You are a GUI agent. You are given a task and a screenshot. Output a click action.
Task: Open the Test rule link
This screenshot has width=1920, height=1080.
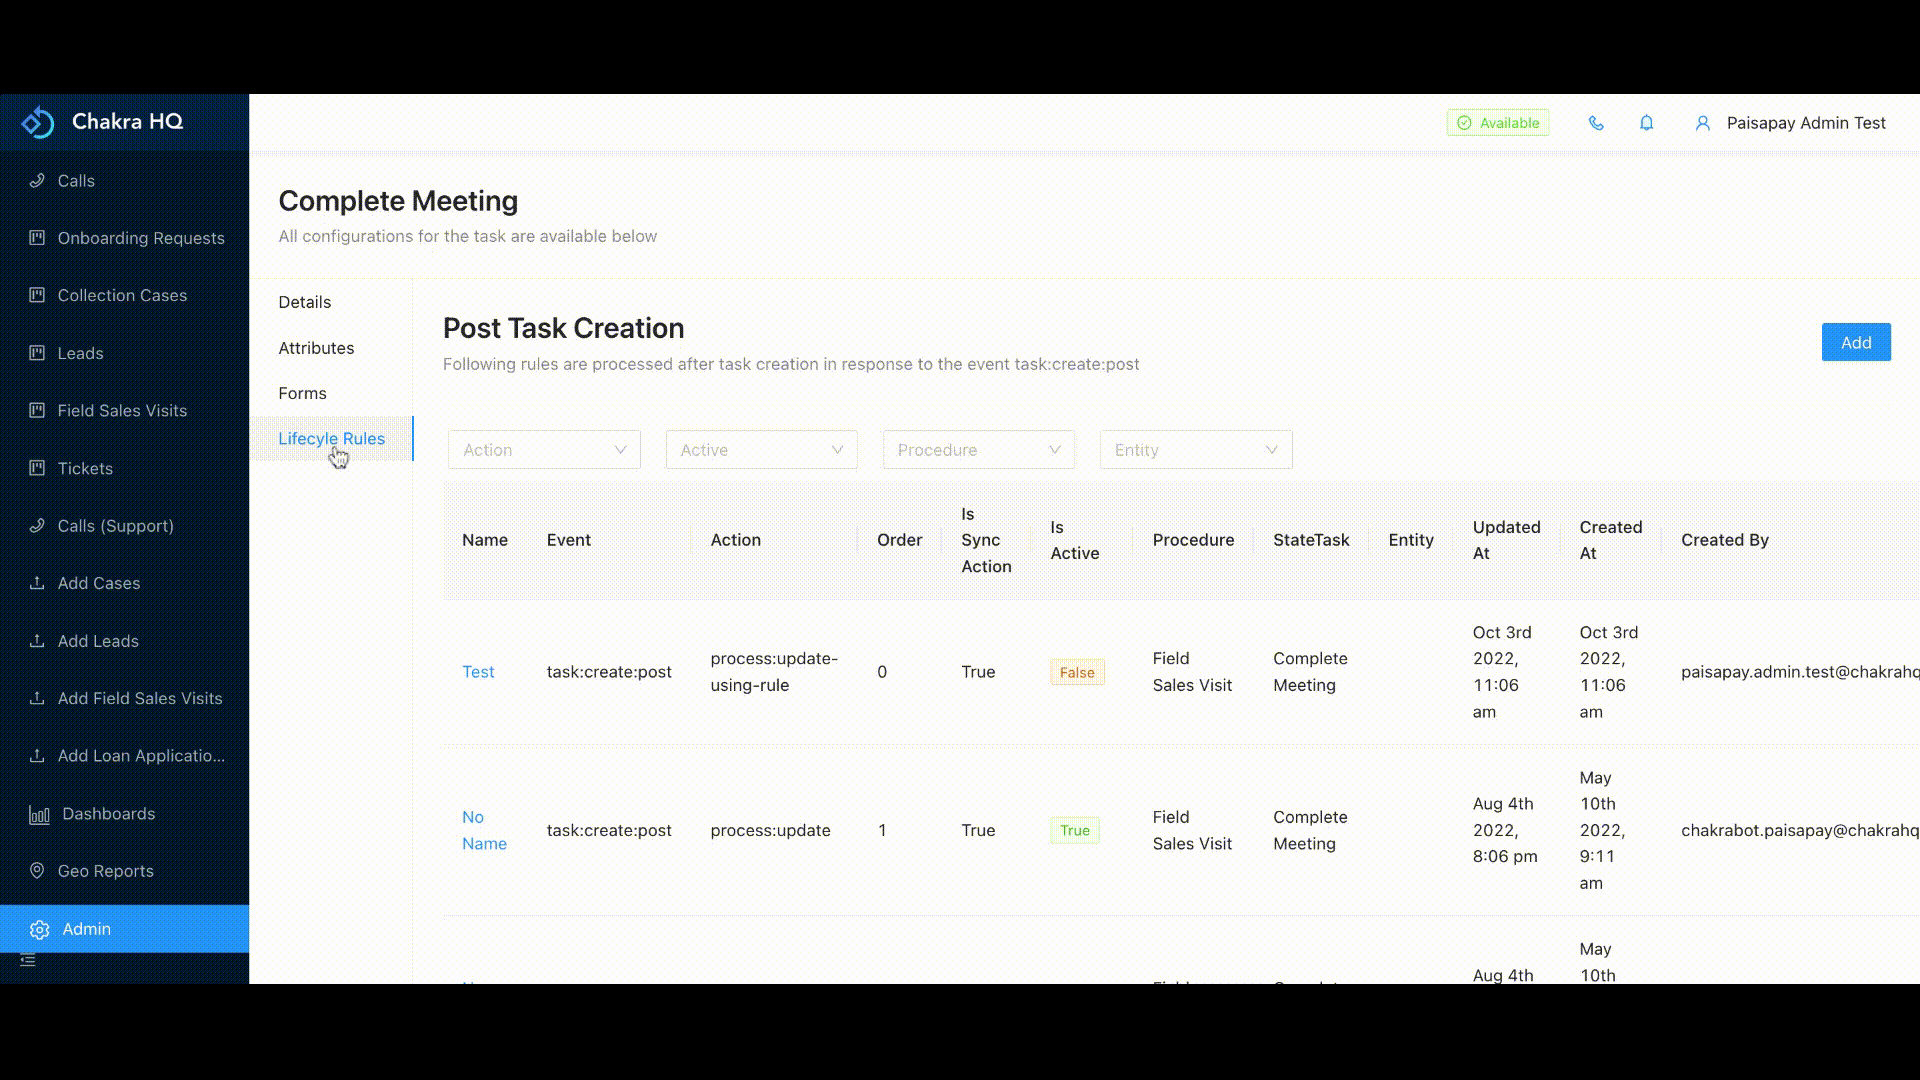pos(478,672)
